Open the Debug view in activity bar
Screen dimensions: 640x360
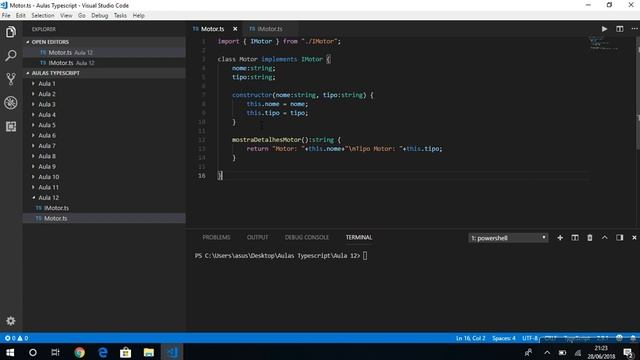11,102
